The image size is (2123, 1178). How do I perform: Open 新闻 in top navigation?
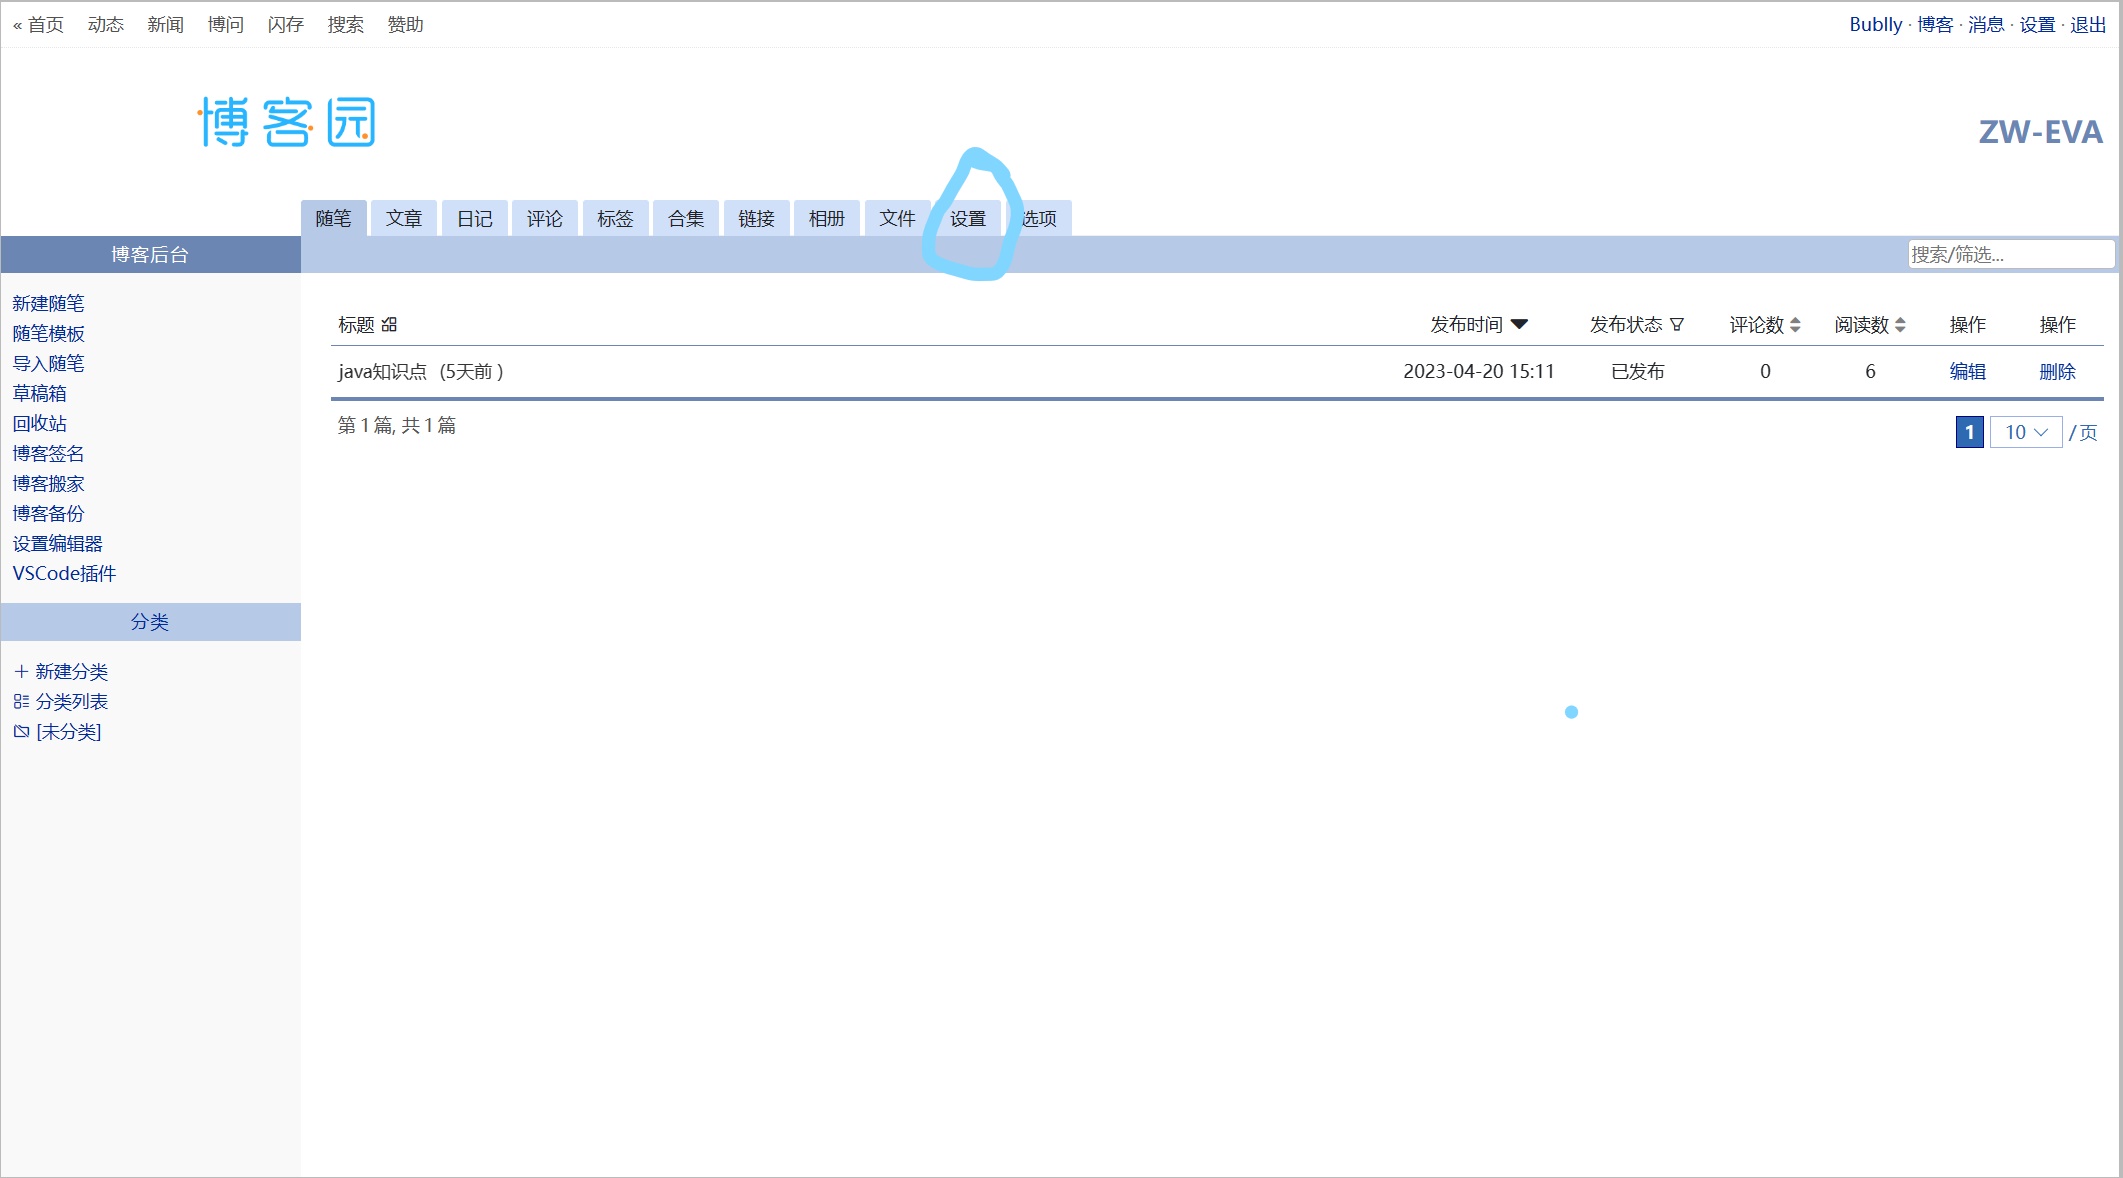point(165,24)
